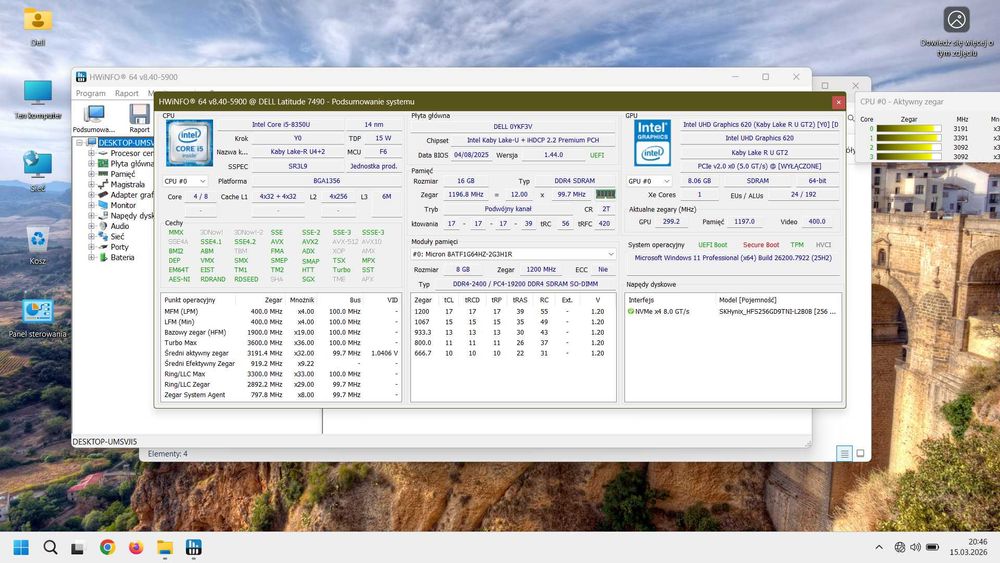Click the Windows 11 Professional OS text
Viewport: 1000px width, 563px height.
coord(733,258)
